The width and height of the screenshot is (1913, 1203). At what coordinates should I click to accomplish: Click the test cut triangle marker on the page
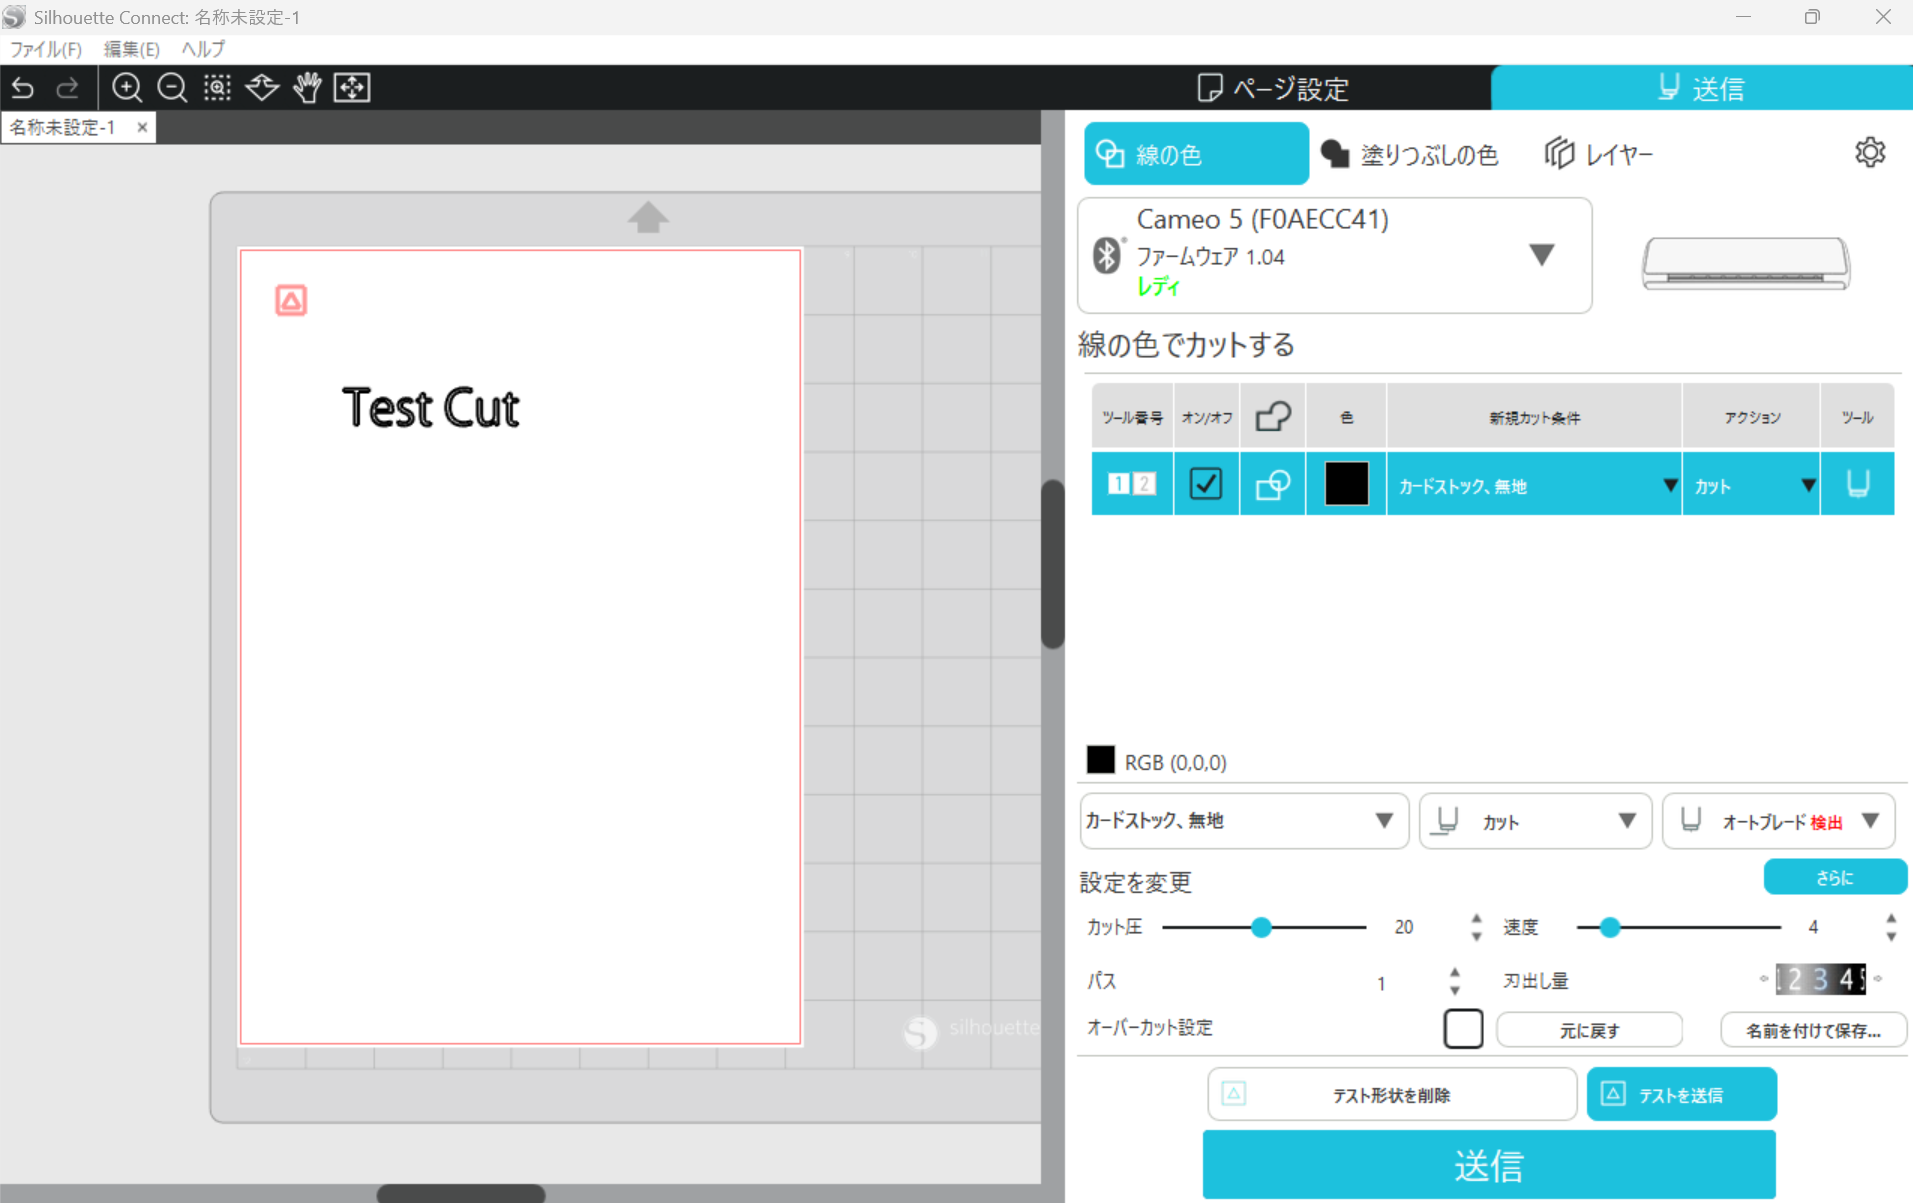(x=291, y=300)
